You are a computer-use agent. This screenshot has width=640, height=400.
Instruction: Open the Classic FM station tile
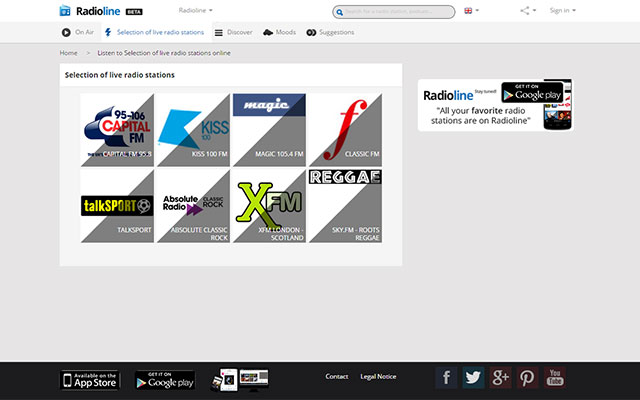coord(345,130)
